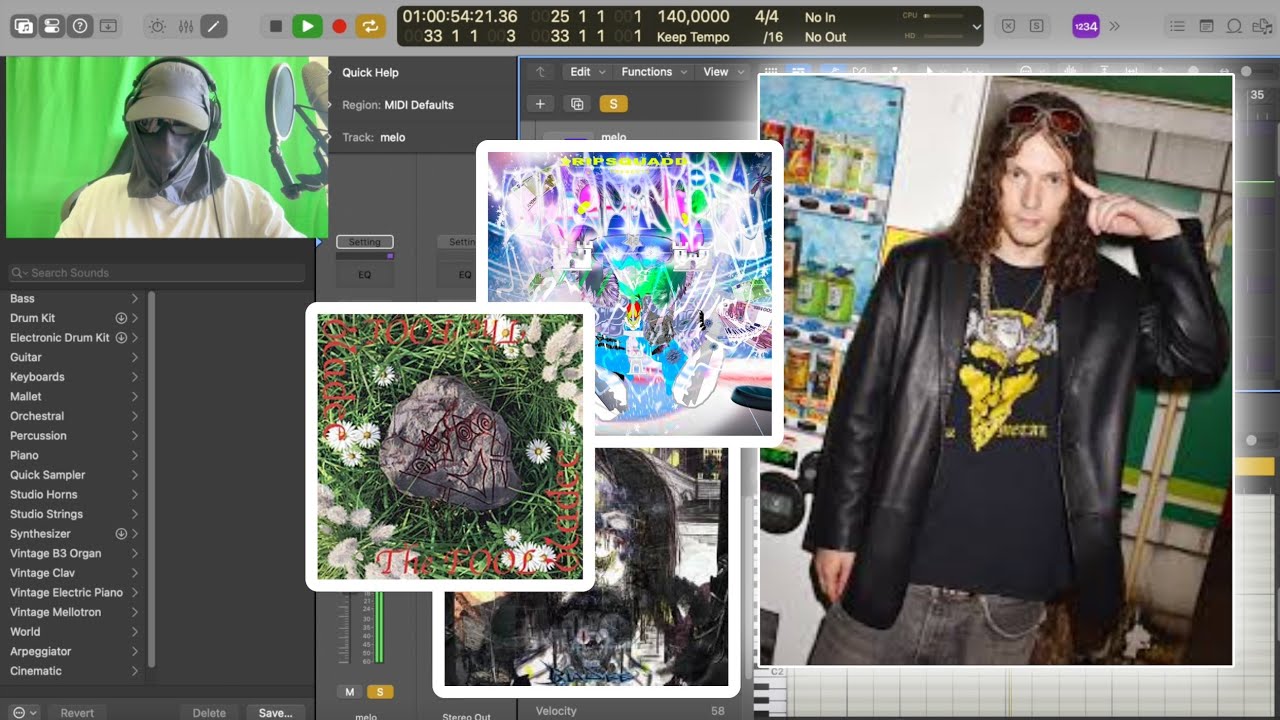
Task: Open the Loop Browser icon
Action: point(1234,26)
